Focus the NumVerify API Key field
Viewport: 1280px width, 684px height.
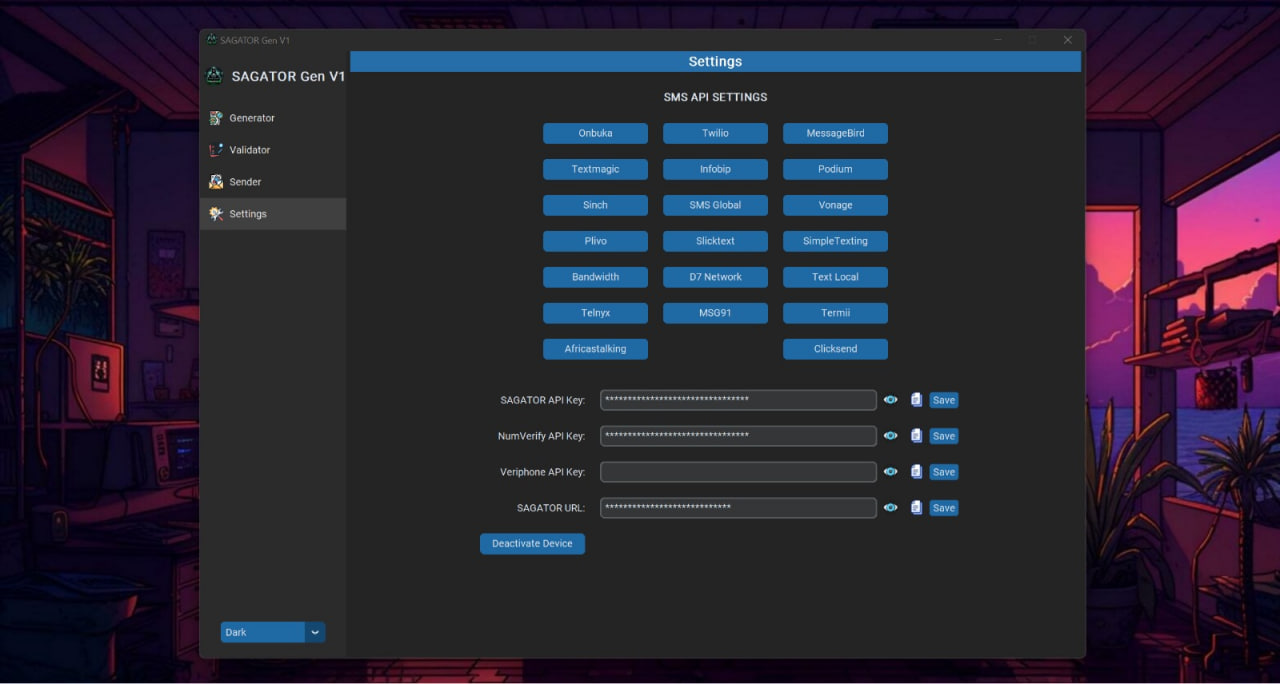[x=738, y=436]
